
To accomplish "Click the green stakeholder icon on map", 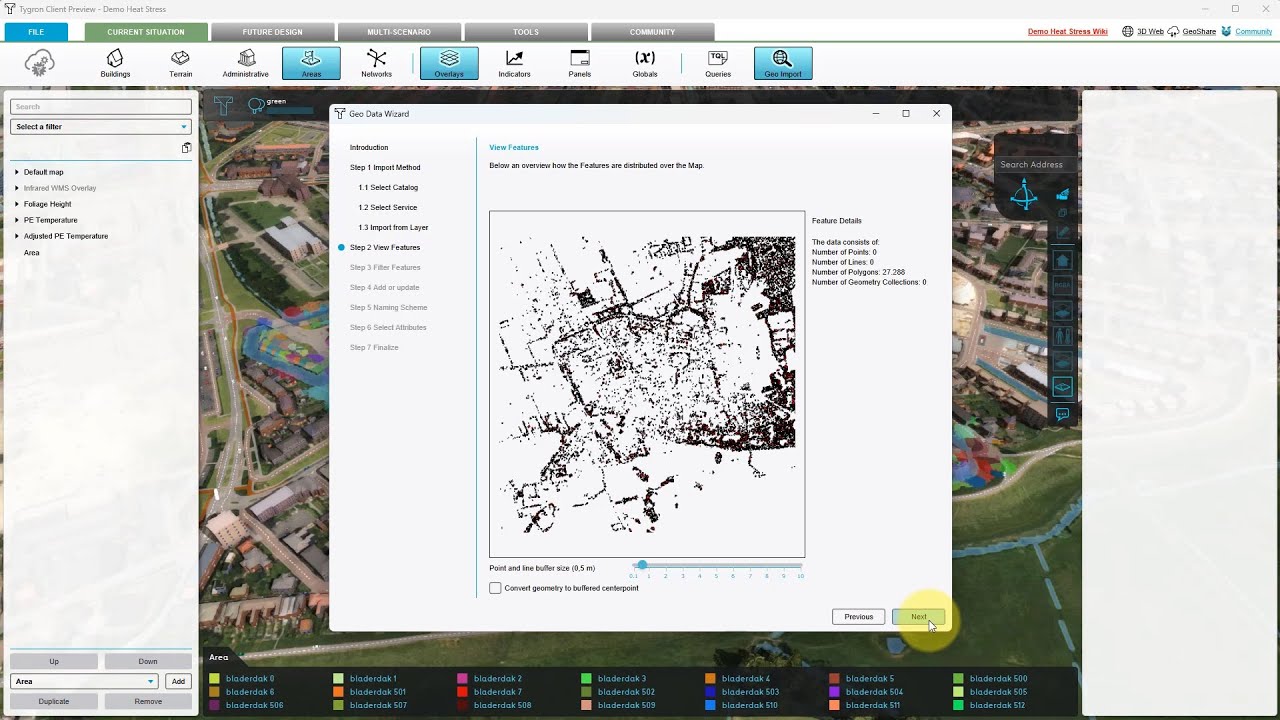I will pos(256,104).
